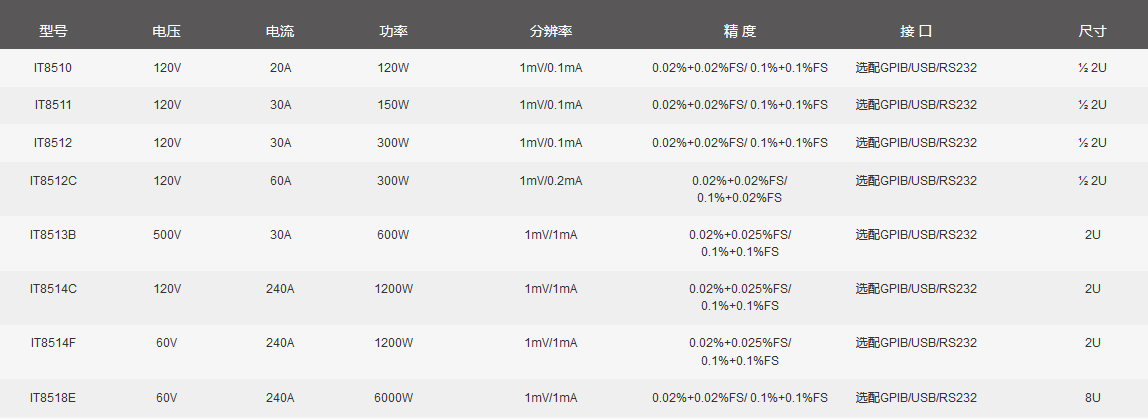The height and width of the screenshot is (419, 1148).
Task: Click 600W power value
Action: [x=393, y=234]
